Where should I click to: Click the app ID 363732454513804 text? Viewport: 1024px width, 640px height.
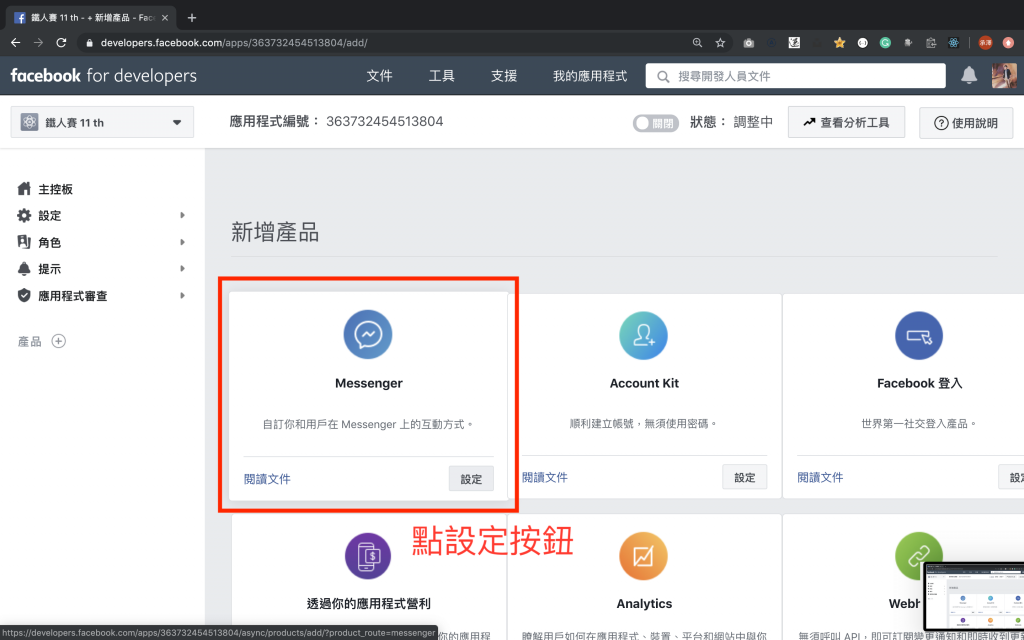tap(385, 121)
